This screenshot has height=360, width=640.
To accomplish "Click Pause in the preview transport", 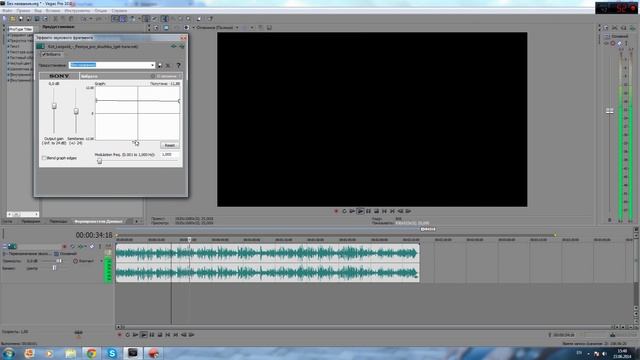I will click(x=368, y=211).
